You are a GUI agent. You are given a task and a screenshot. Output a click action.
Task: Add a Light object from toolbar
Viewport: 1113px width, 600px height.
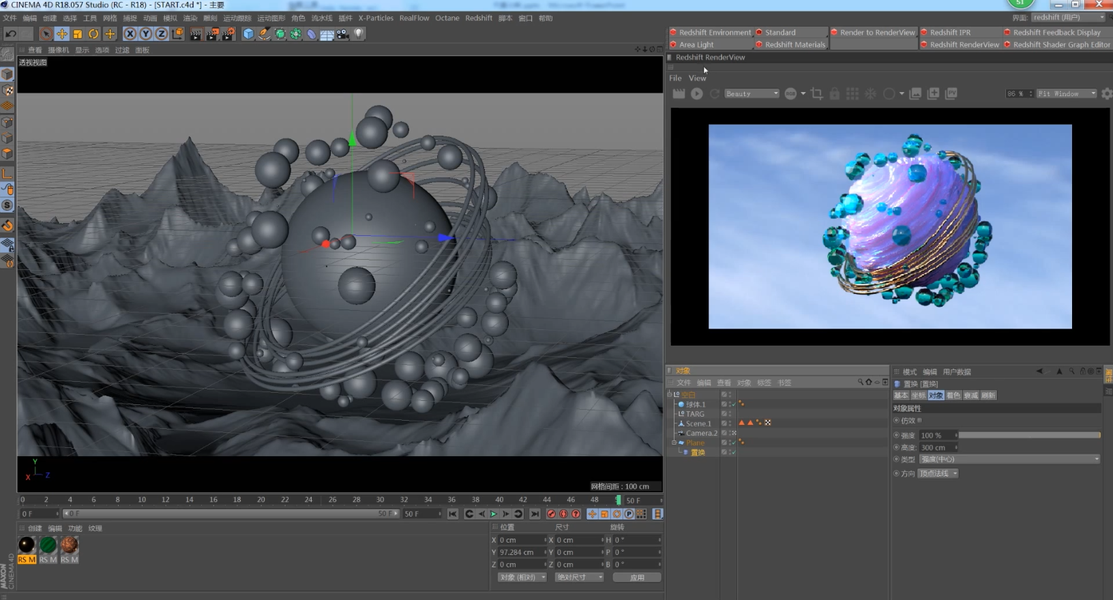(358, 33)
